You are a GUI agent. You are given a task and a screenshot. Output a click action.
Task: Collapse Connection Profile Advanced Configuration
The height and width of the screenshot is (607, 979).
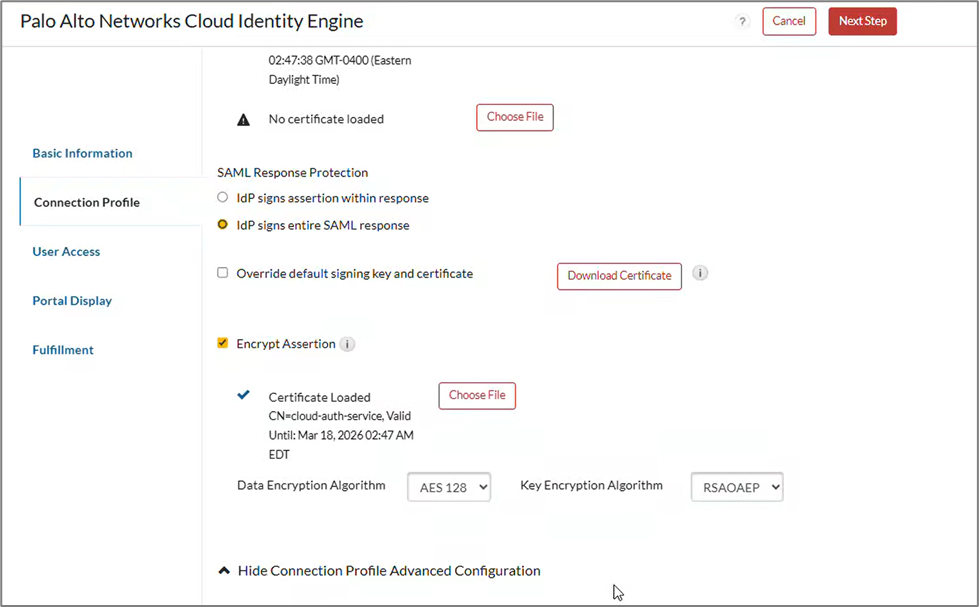pos(379,571)
